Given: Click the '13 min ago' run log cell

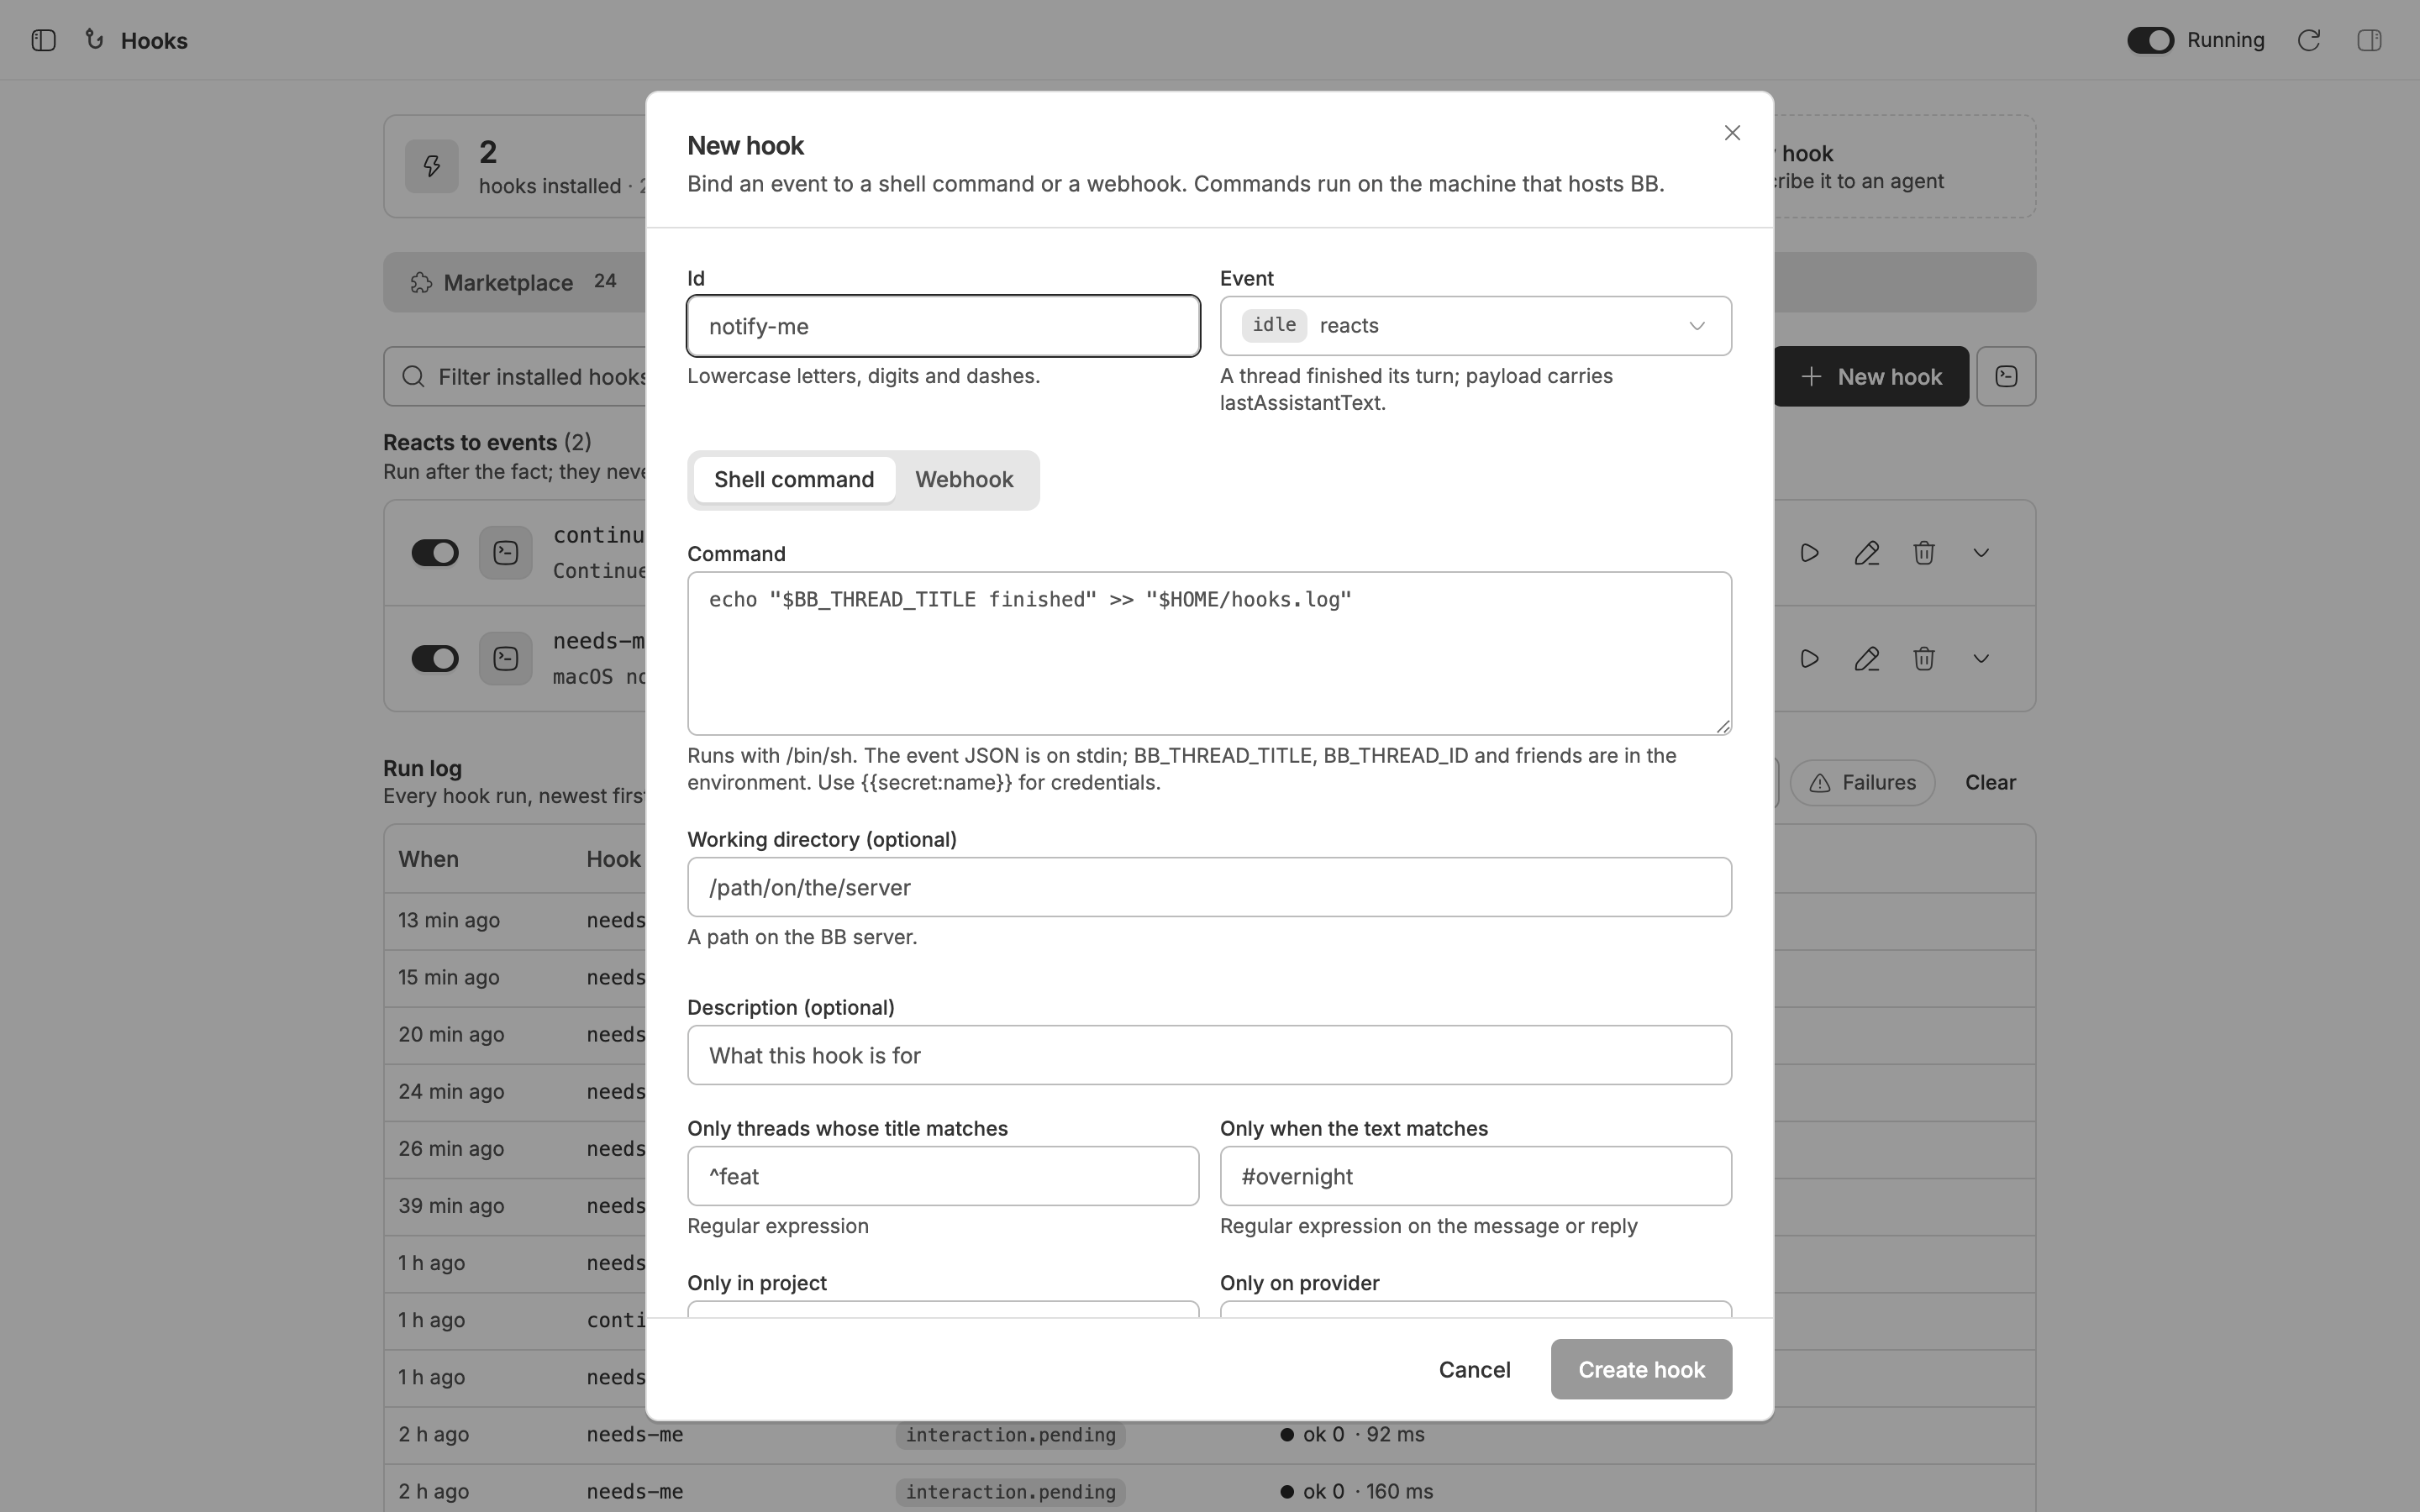Looking at the screenshot, I should 449,920.
